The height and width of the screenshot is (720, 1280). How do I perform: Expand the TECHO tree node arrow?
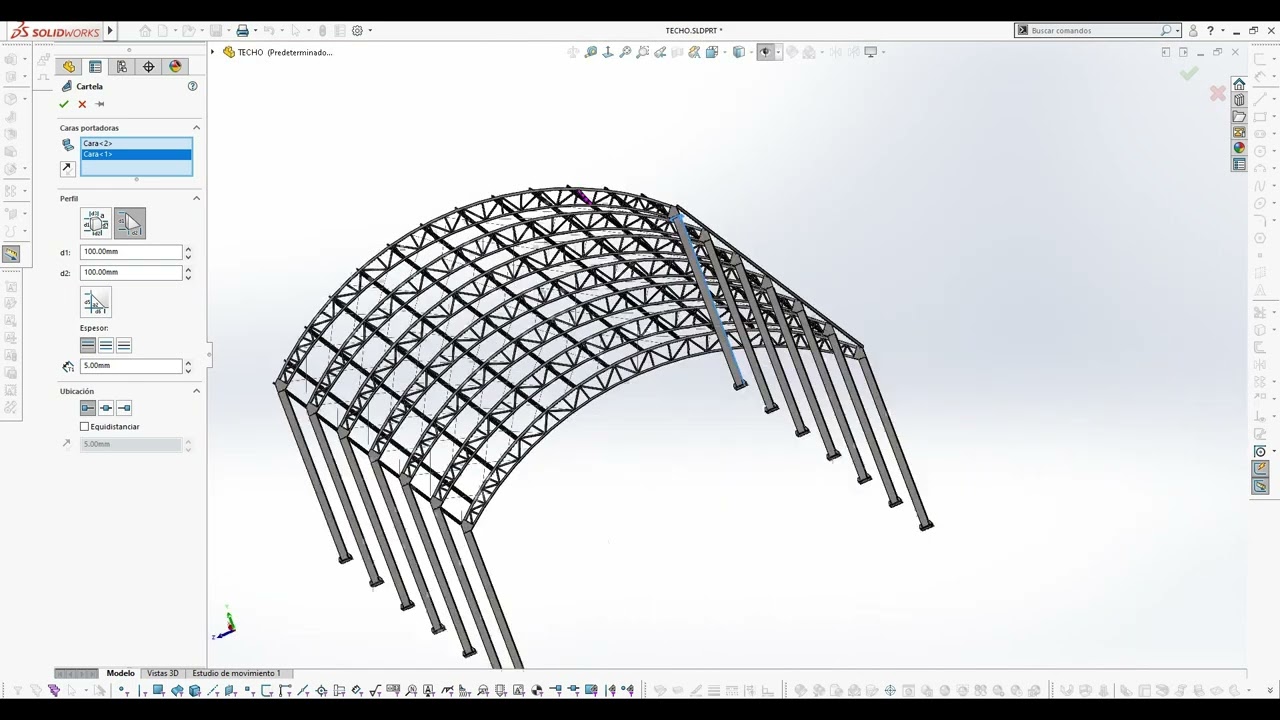213,52
